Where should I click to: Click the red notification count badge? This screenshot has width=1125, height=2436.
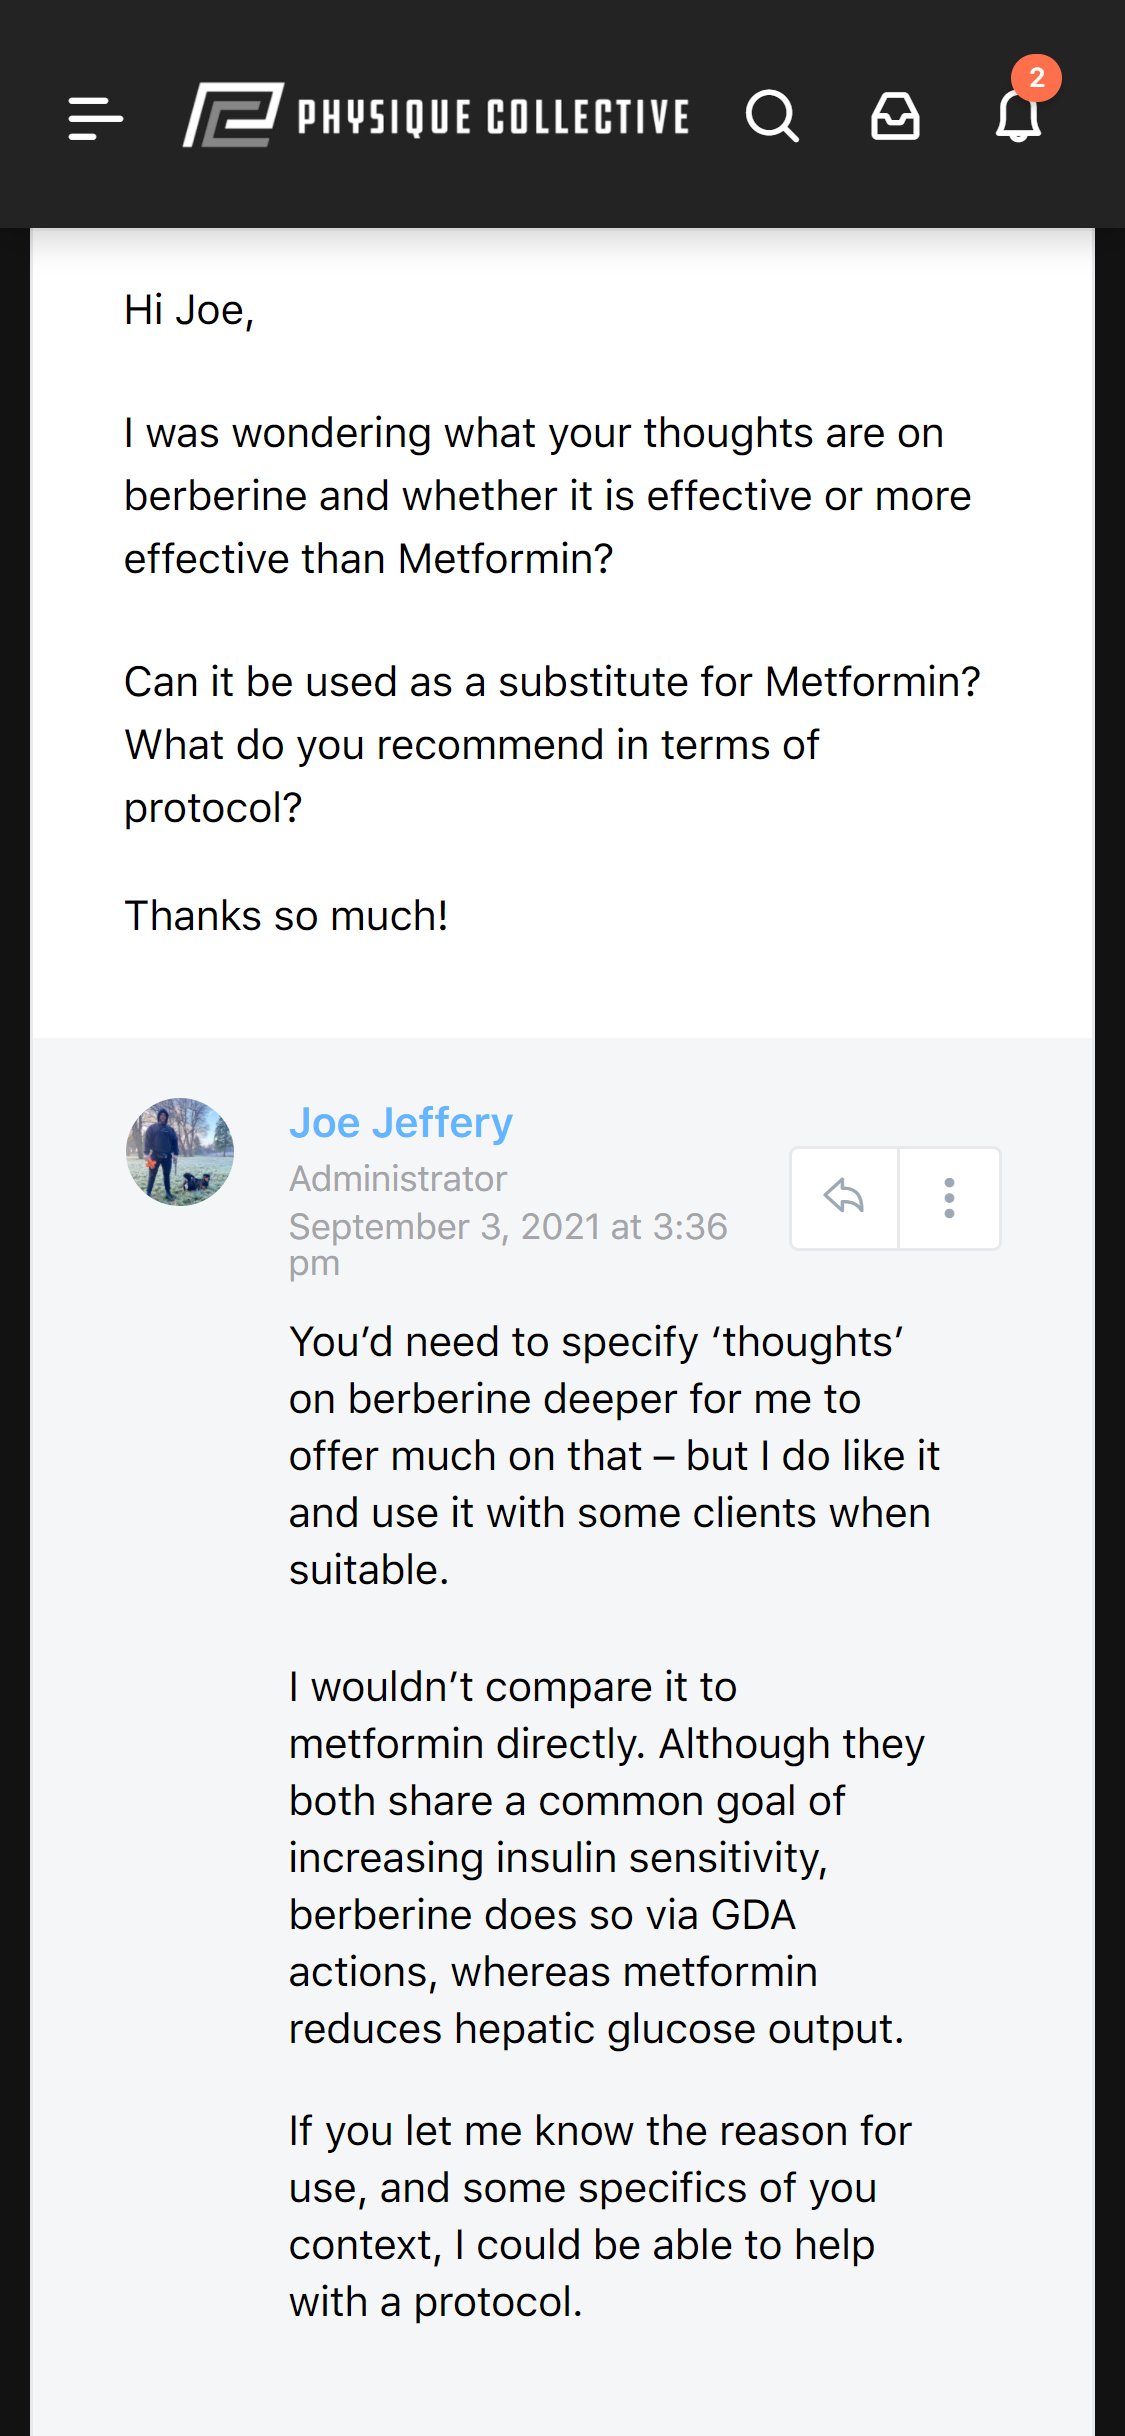pyautogui.click(x=1037, y=78)
